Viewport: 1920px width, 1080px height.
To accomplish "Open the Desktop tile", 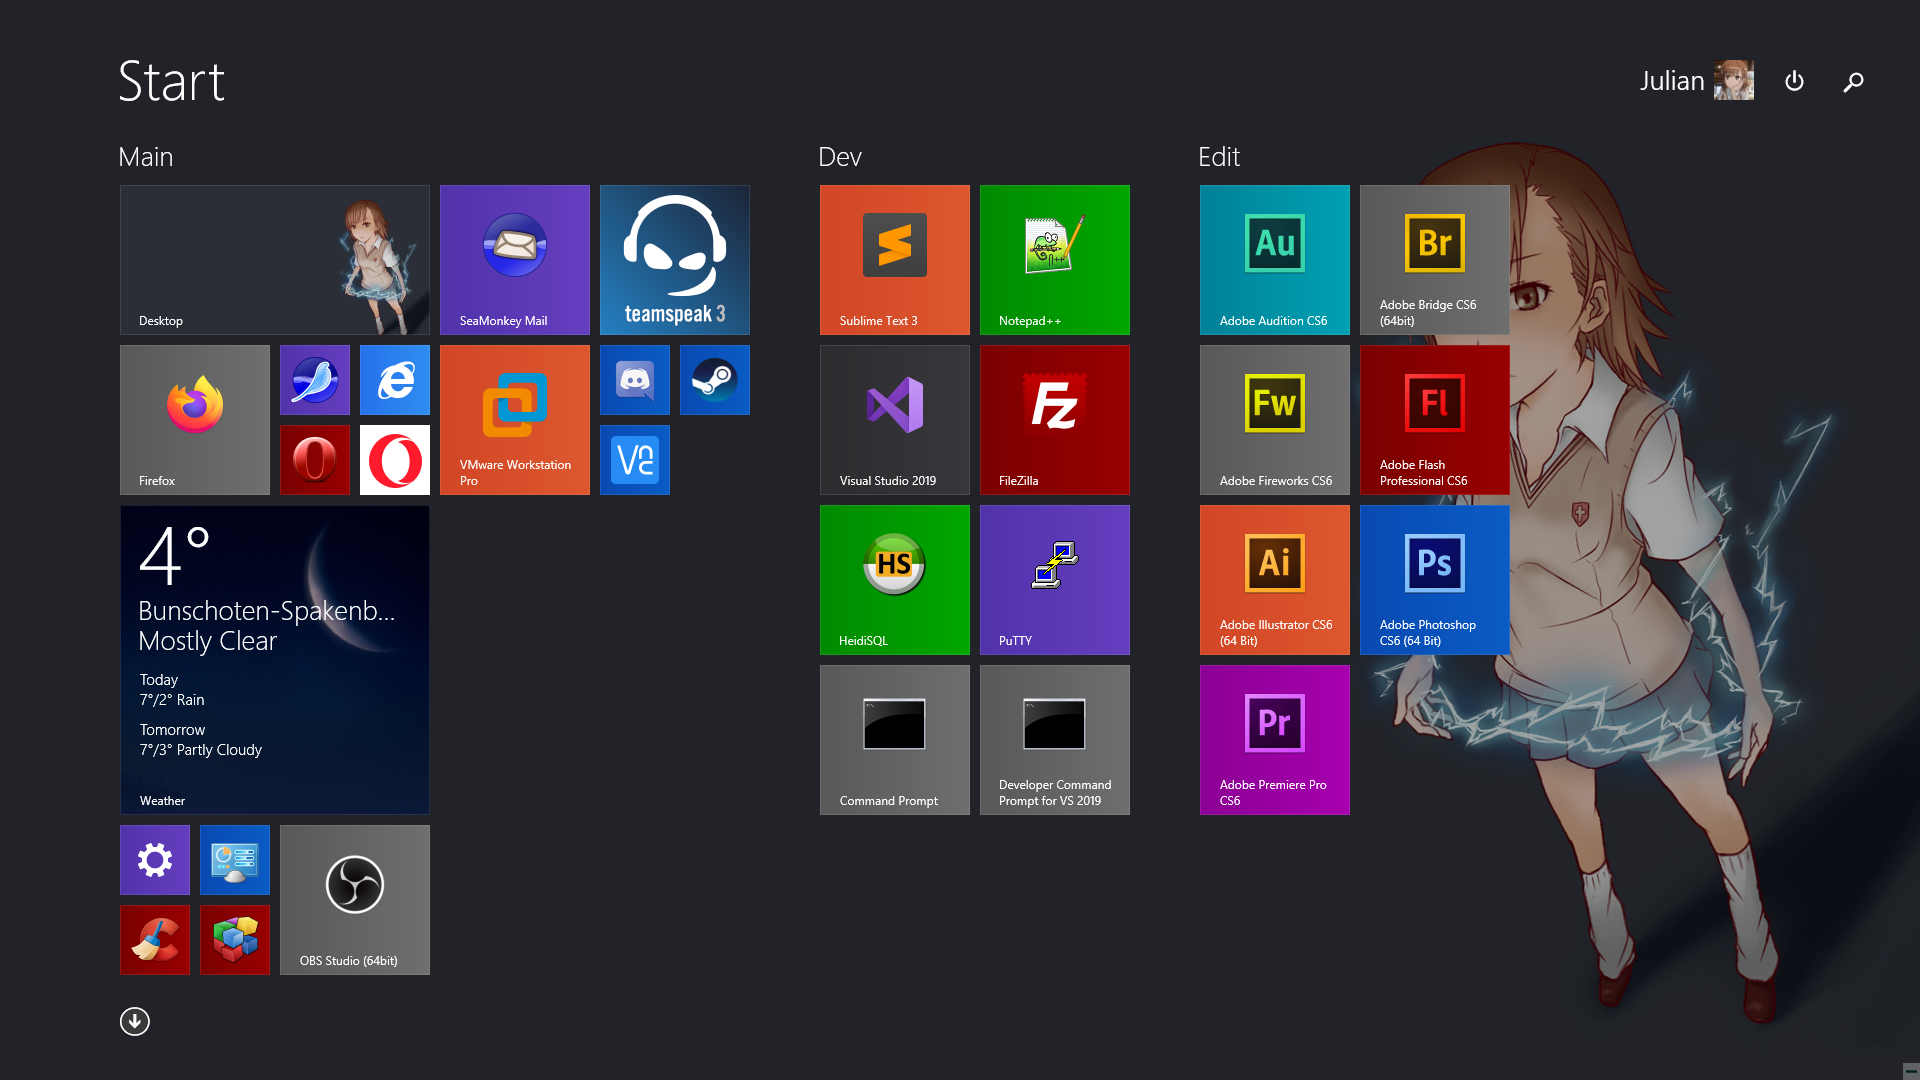I will (x=275, y=260).
